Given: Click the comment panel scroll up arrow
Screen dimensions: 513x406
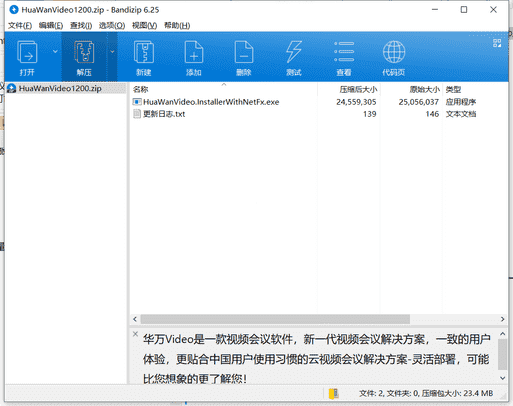Looking at the screenshot, I should point(502,334).
